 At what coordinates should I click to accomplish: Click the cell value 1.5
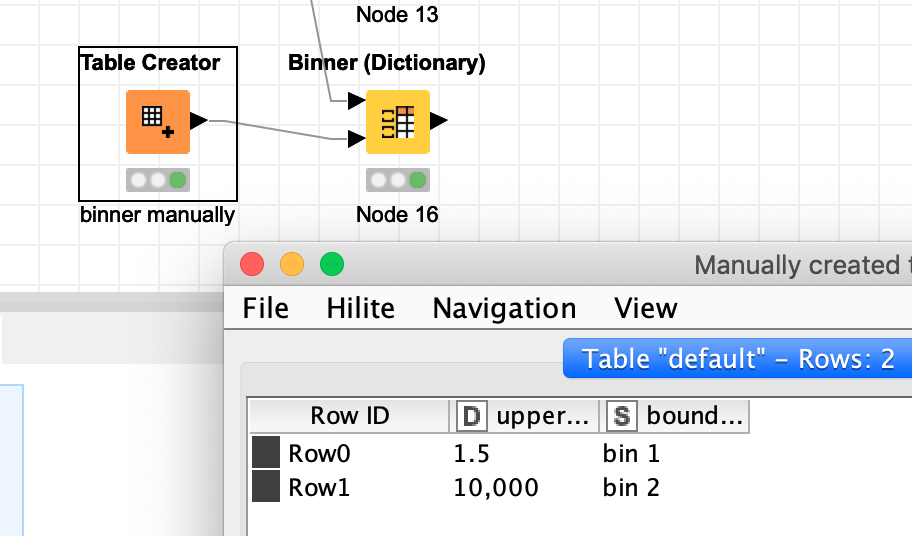coord(471,453)
